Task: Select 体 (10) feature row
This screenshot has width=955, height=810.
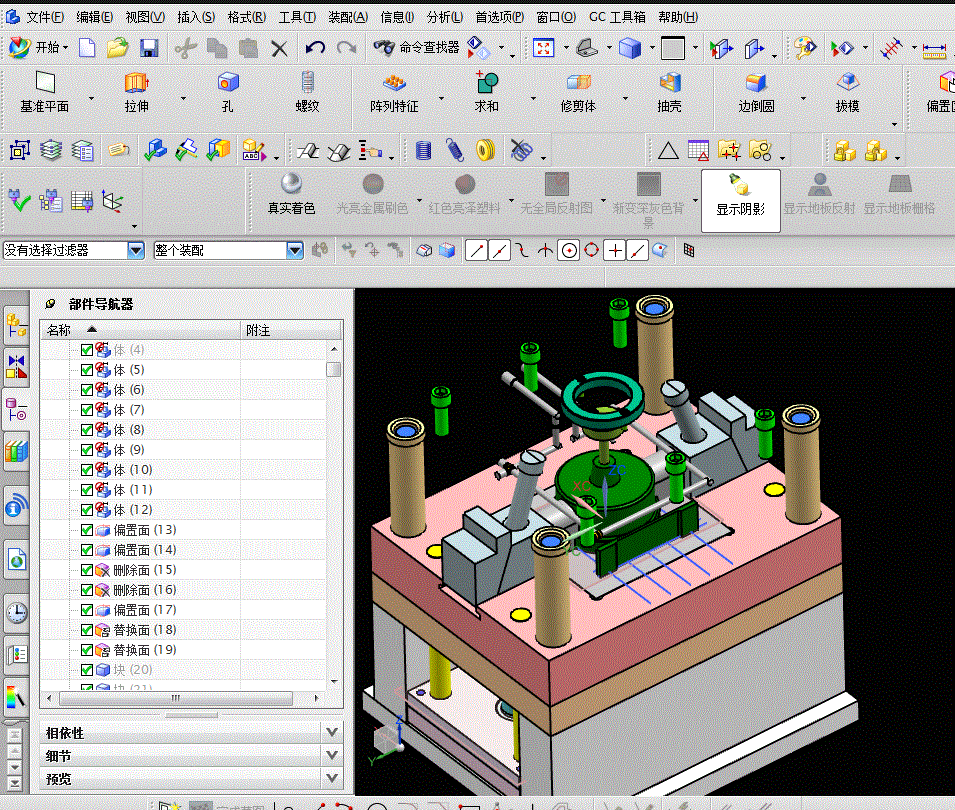Action: (183, 470)
